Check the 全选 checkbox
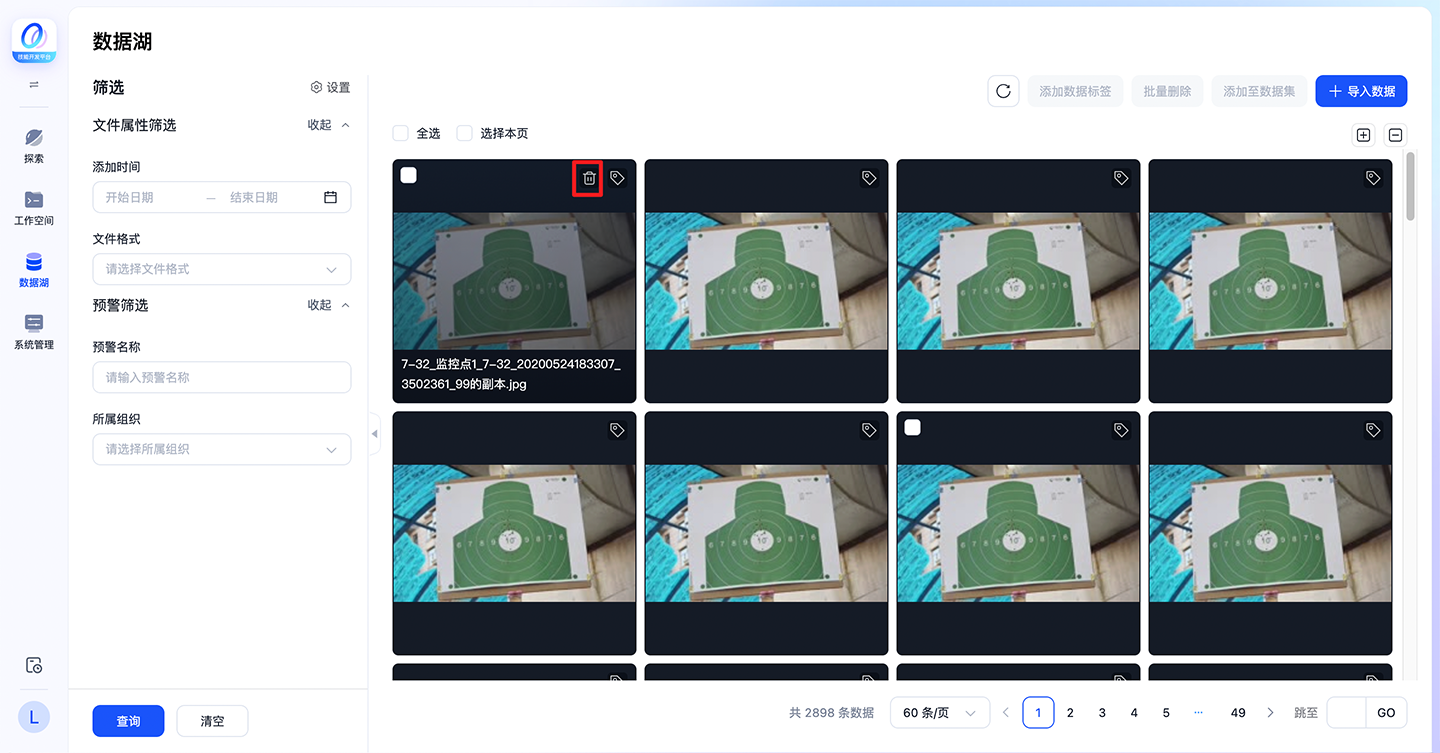The height and width of the screenshot is (753, 1440). click(401, 133)
